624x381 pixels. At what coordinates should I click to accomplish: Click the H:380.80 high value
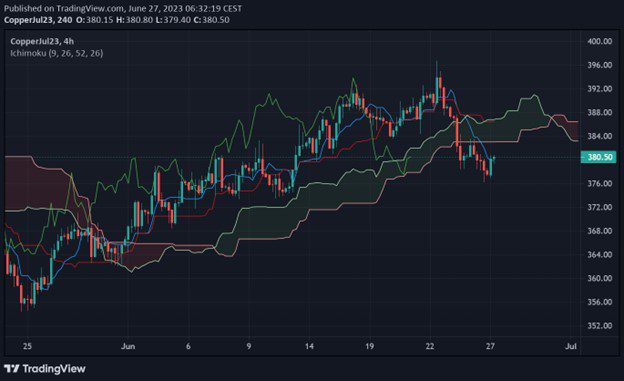pyautogui.click(x=135, y=20)
